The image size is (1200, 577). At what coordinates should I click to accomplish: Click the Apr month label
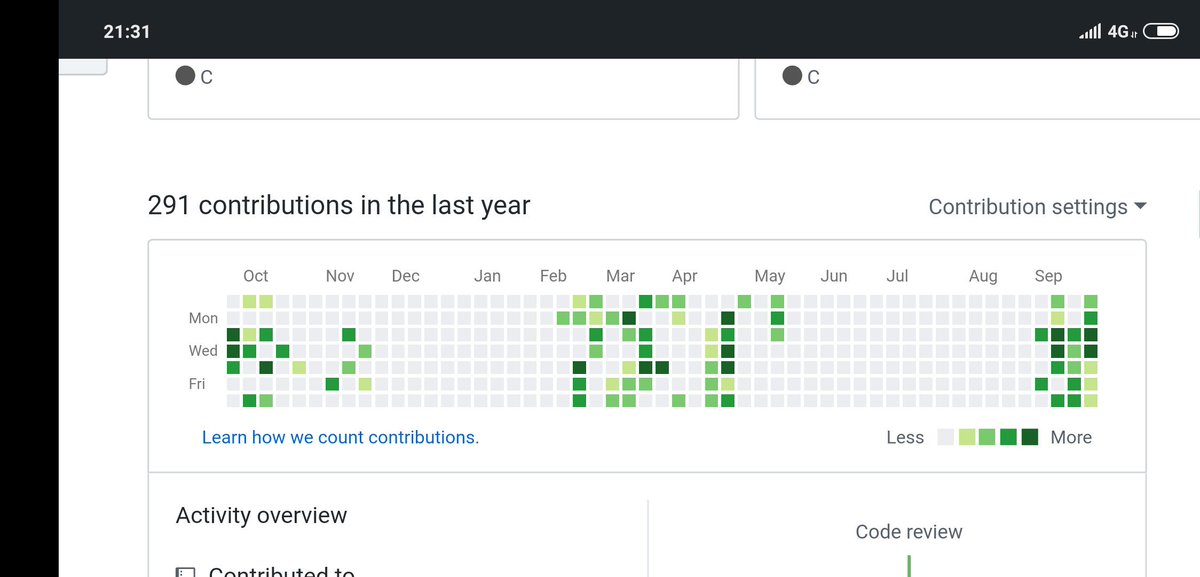pyautogui.click(x=685, y=276)
